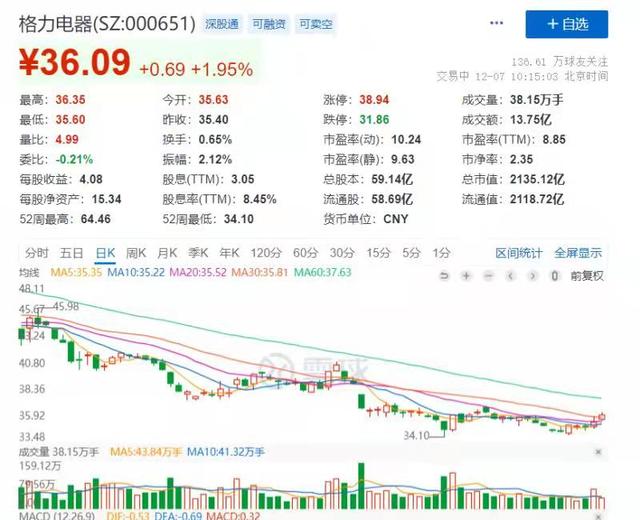Switch to 五日 five-day tab
The height and width of the screenshot is (520, 640).
click(x=71, y=253)
